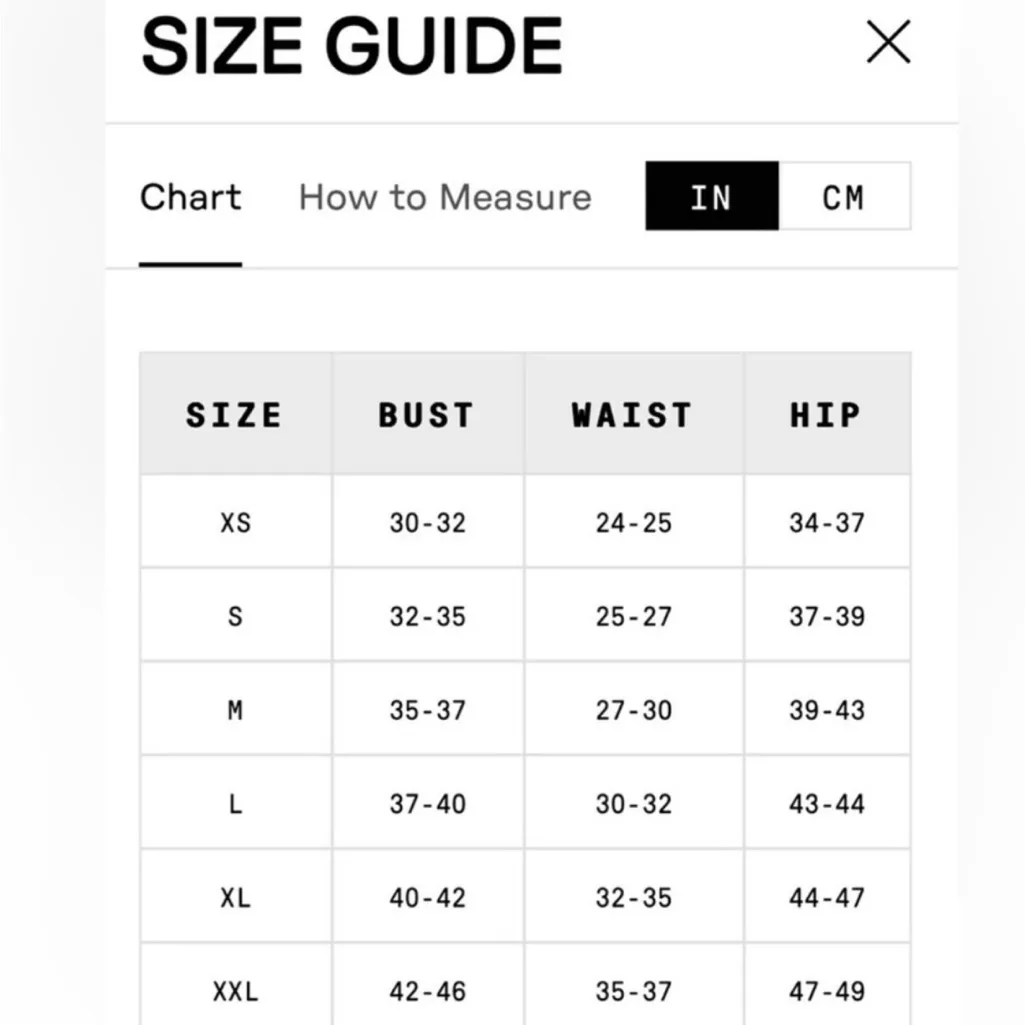1025x1025 pixels.
Task: Switch units to CM
Action: click(843, 197)
